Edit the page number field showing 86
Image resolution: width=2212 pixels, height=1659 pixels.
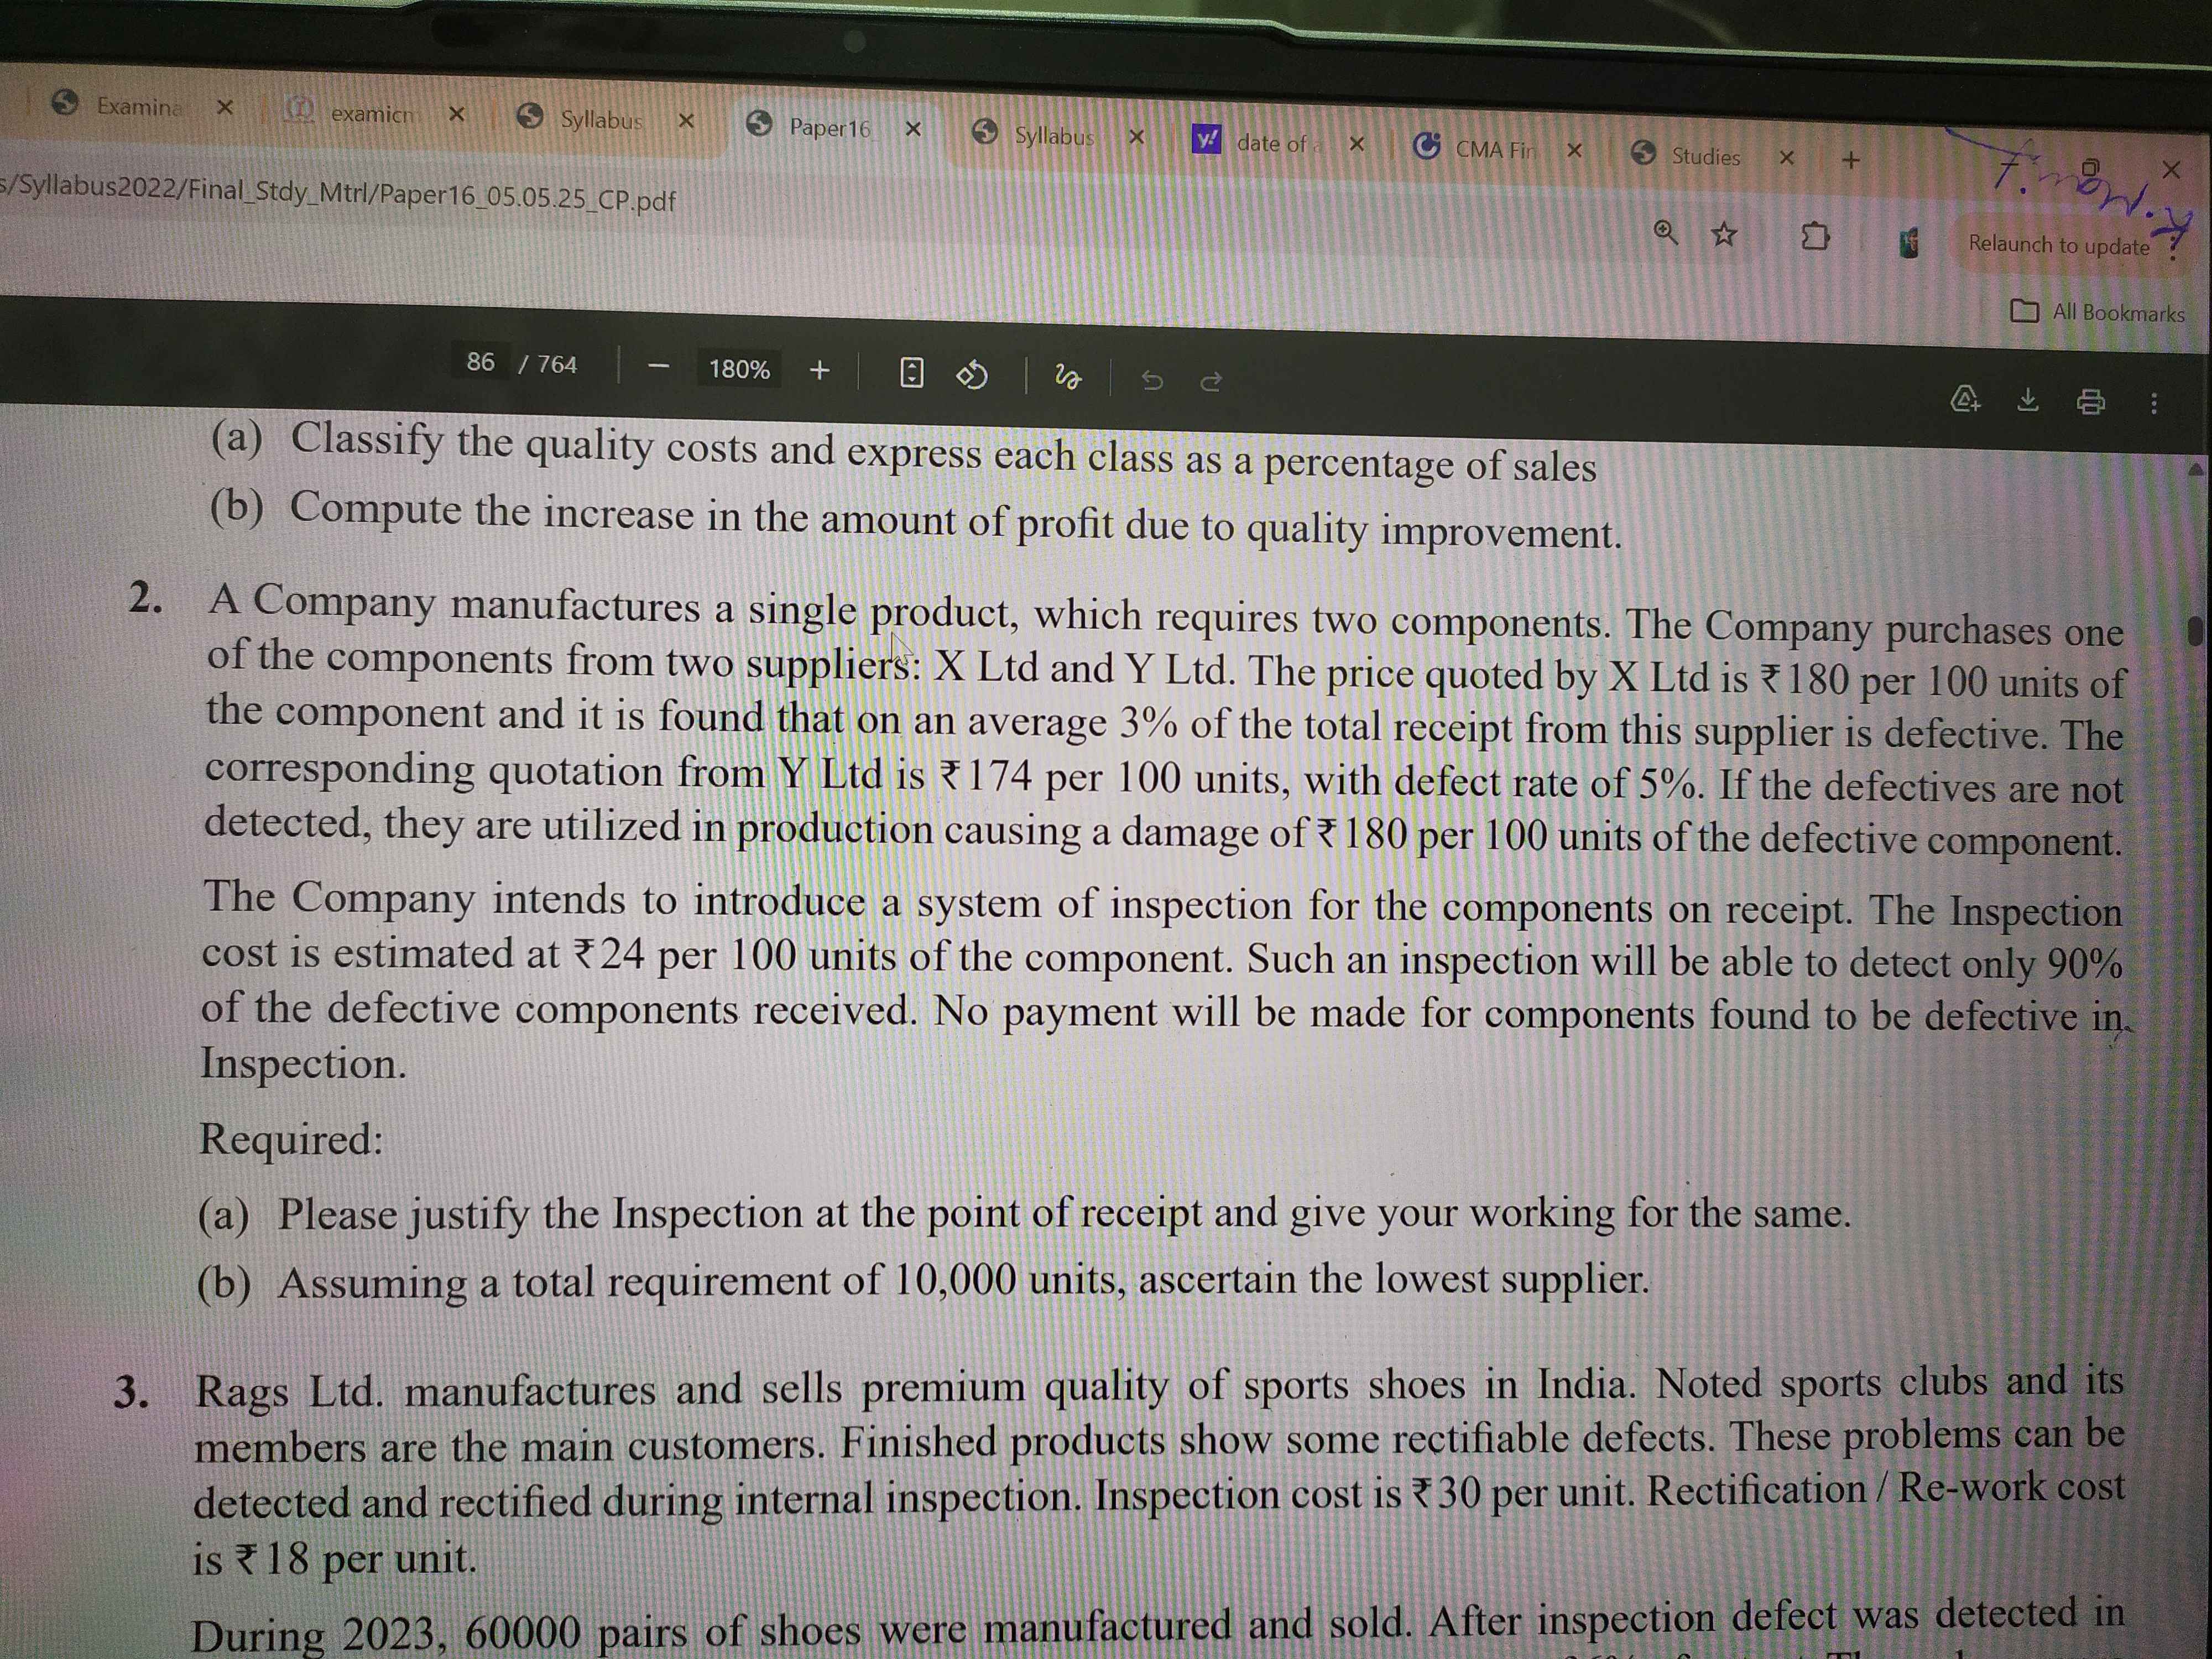point(481,362)
